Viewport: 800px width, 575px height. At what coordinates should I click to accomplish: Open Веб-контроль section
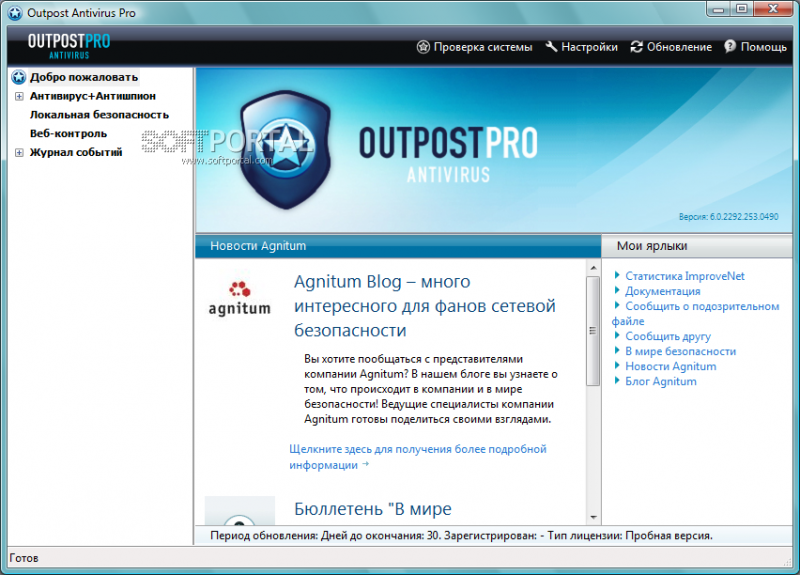[68, 134]
